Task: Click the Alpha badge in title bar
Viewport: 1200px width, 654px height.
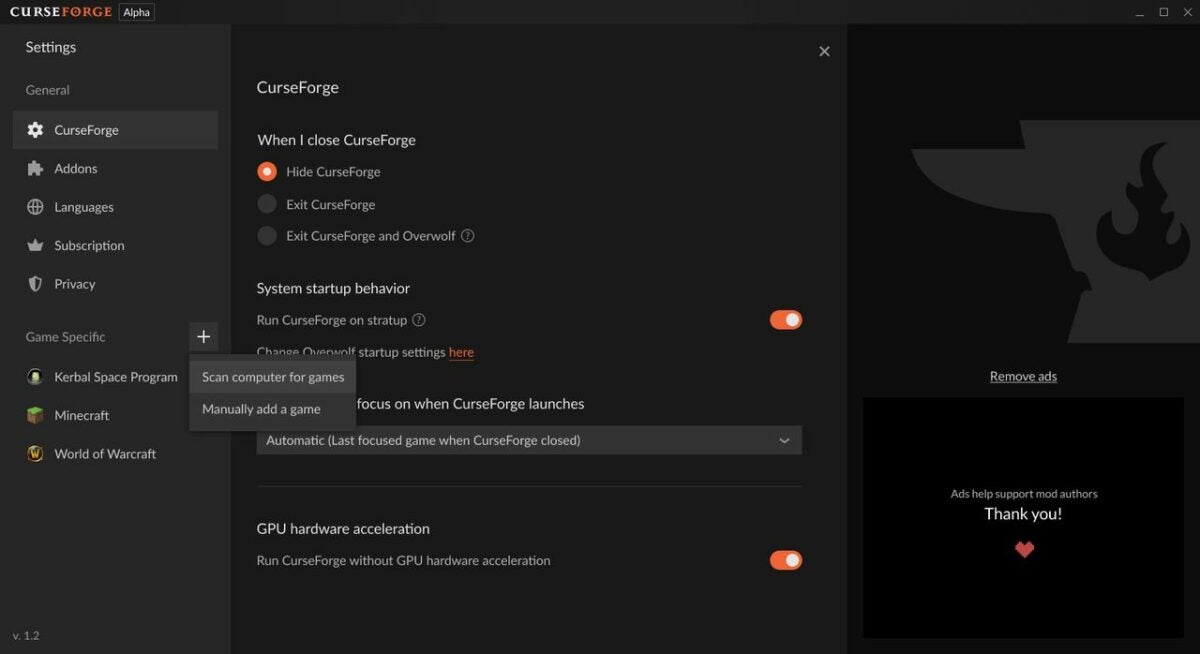Action: [x=136, y=12]
